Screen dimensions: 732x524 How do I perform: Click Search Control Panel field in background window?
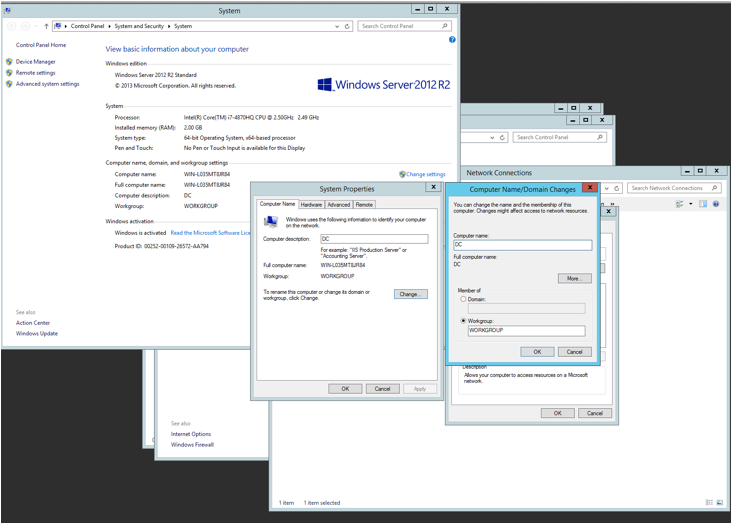[x=559, y=137]
